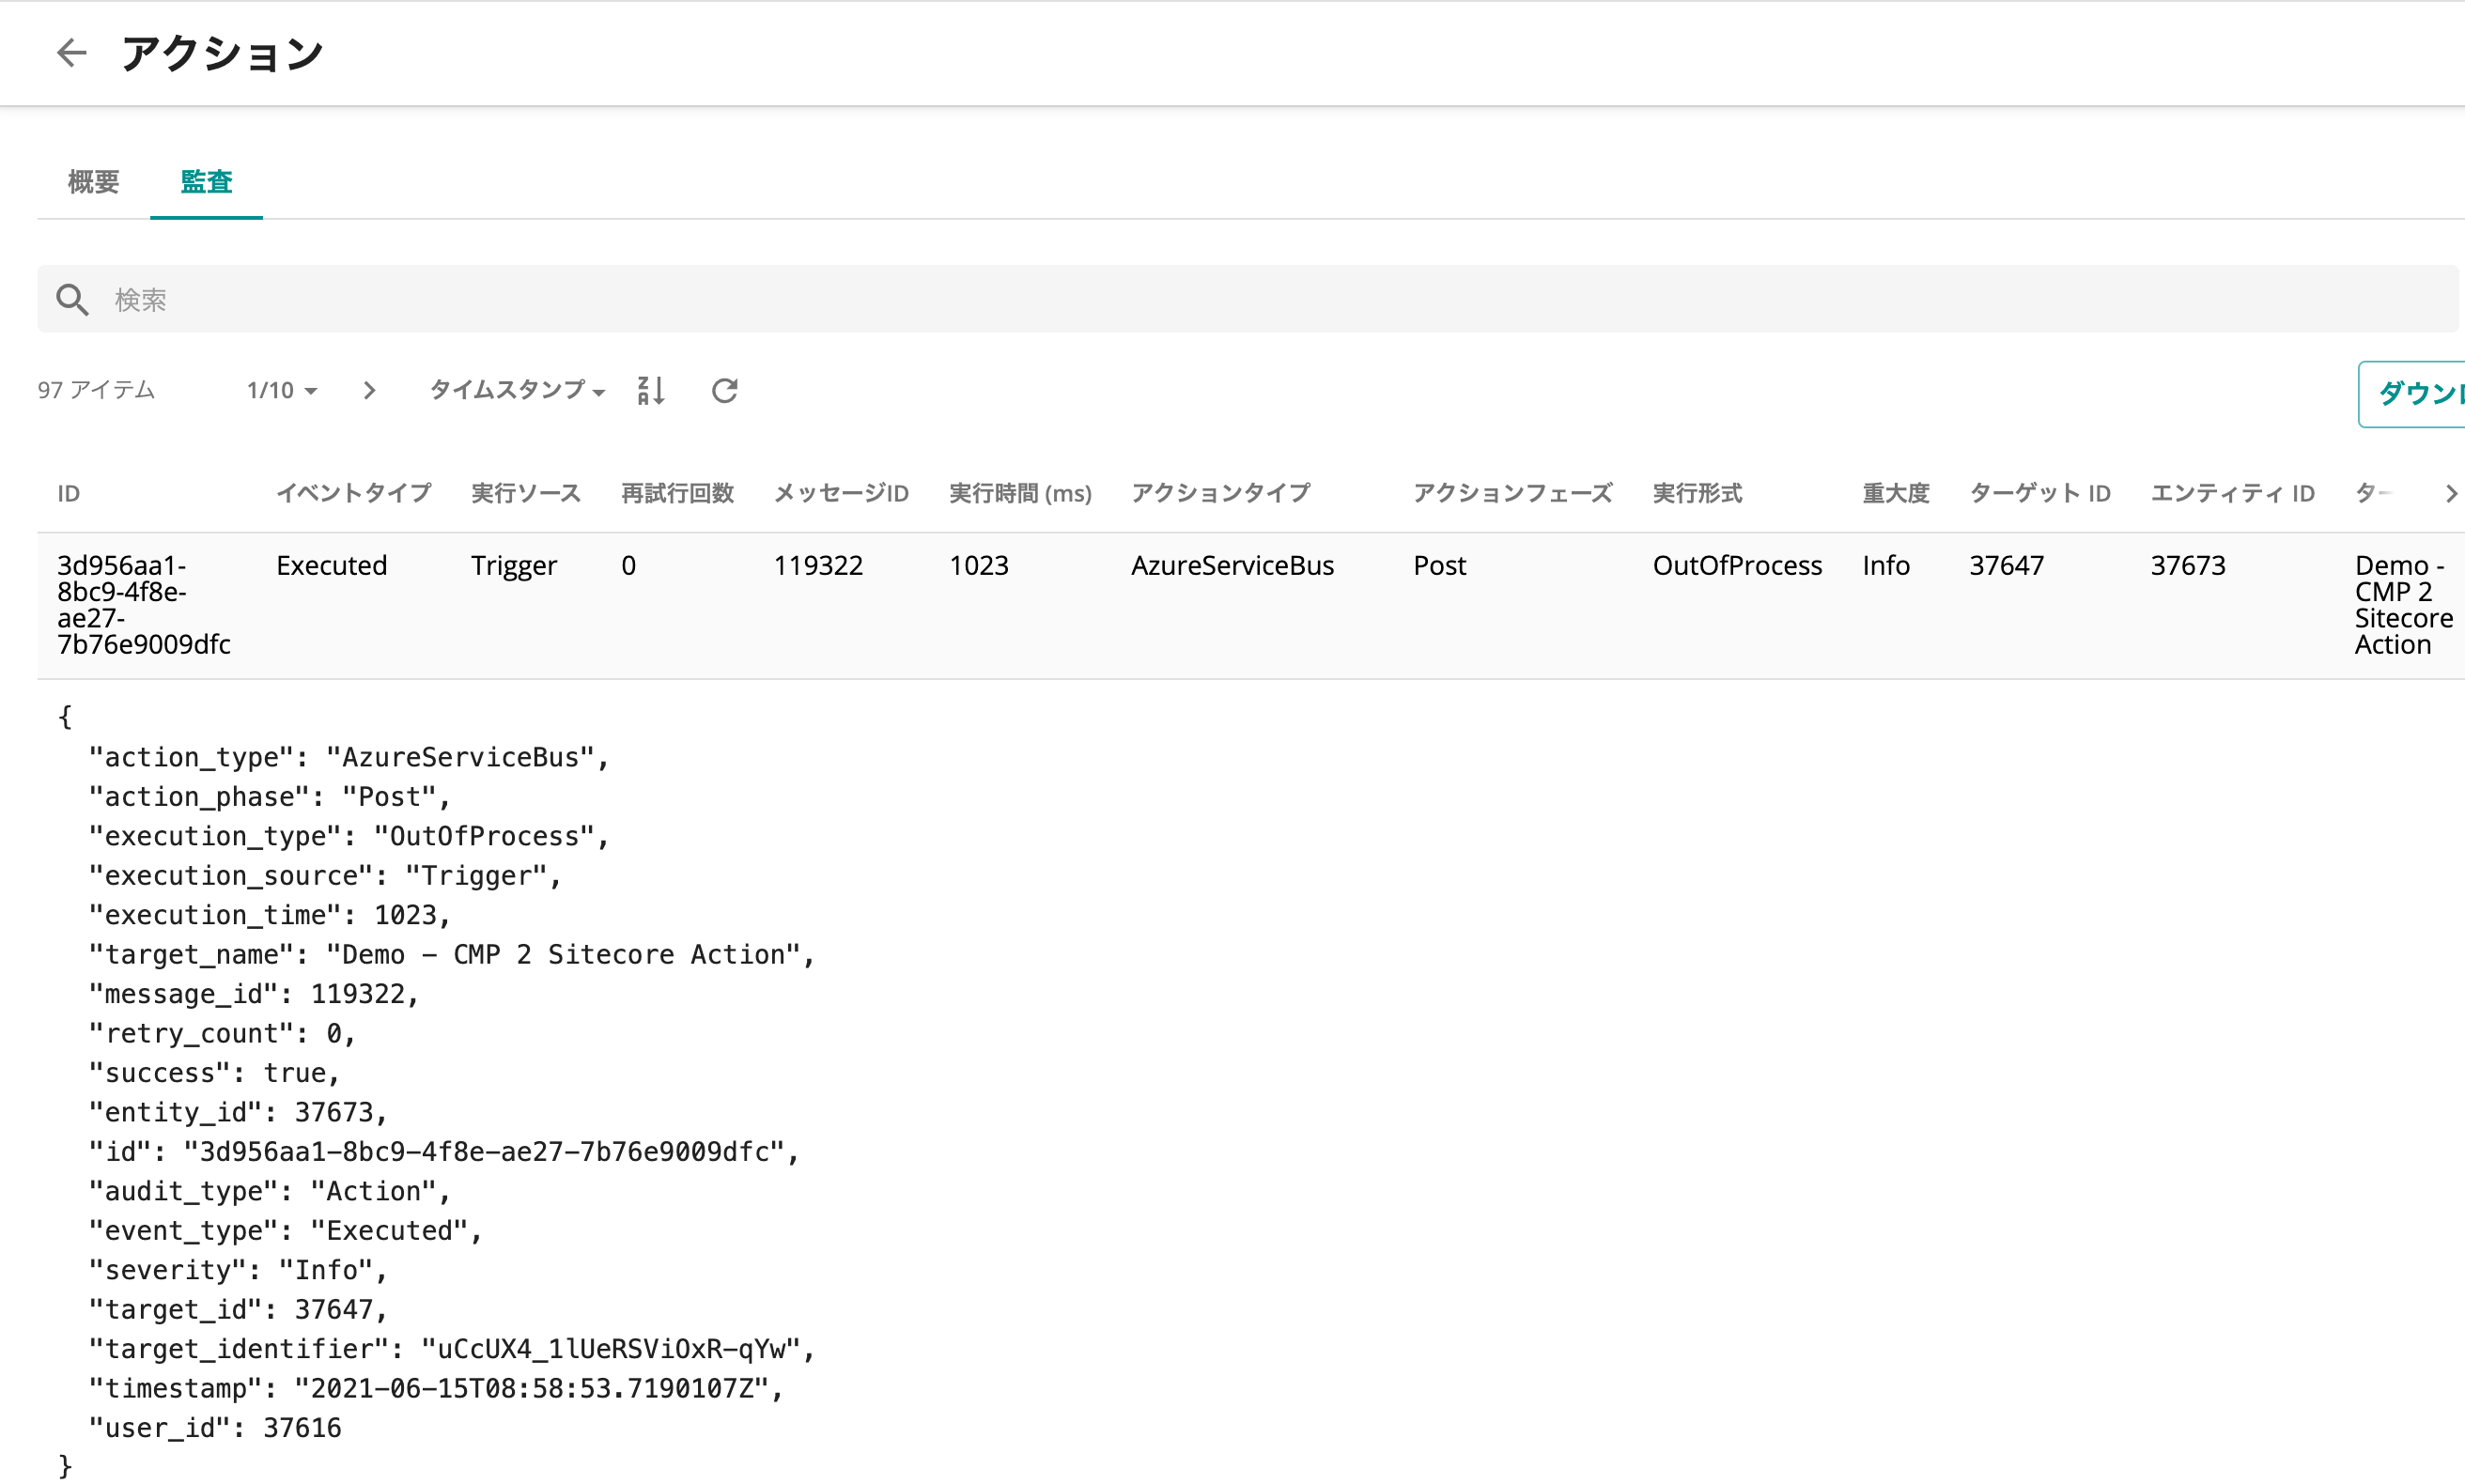
Task: Click the "action_phase": "Post" JSON line
Action: (269, 797)
